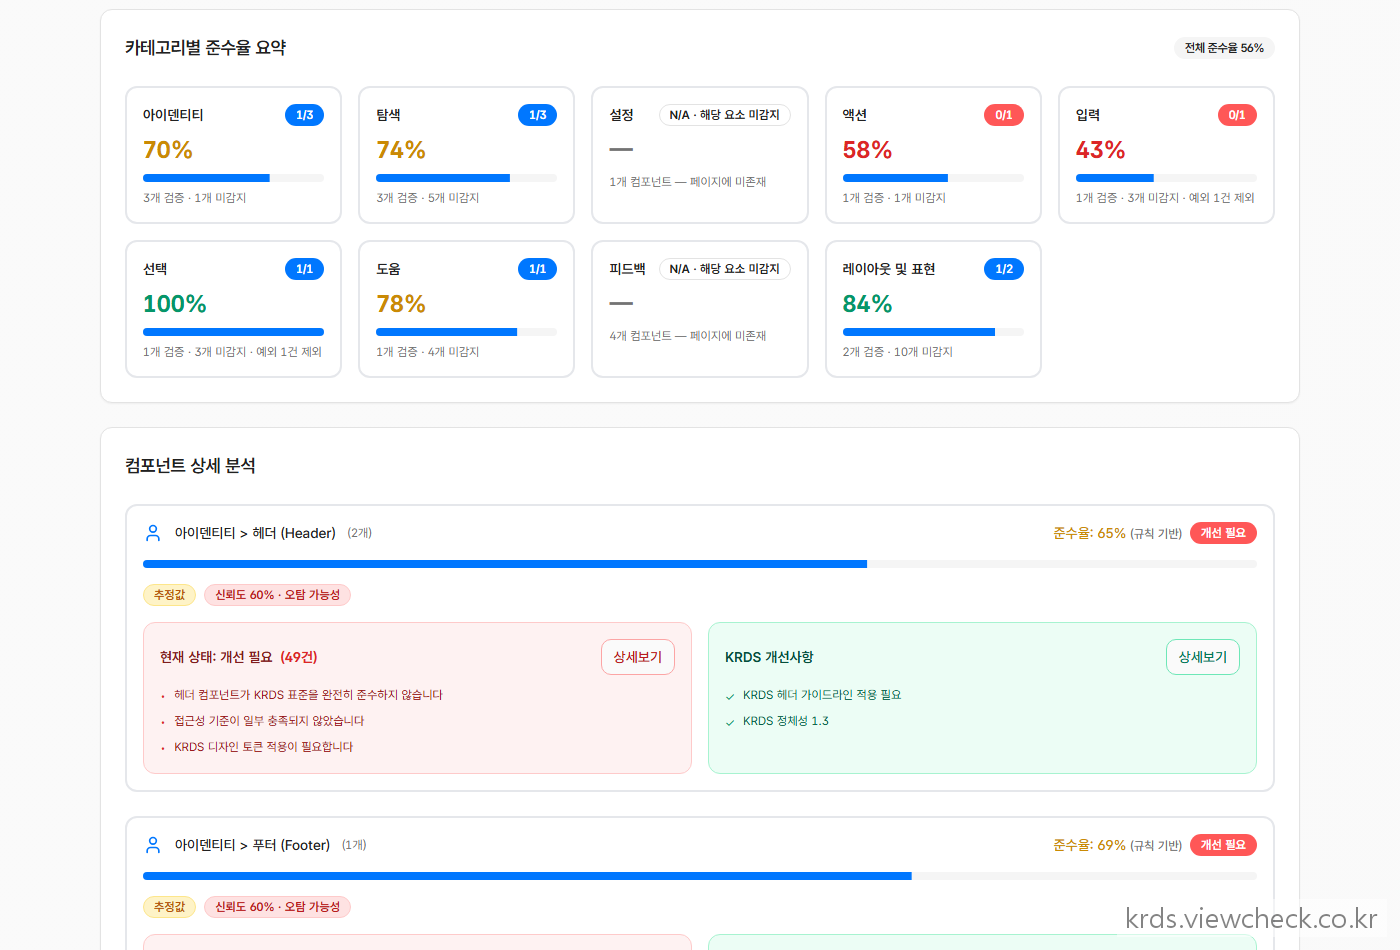1400x950 pixels.
Task: Click 1개 컴포넌트 — 페이지에 미존재 in 설정
Action: tap(688, 182)
